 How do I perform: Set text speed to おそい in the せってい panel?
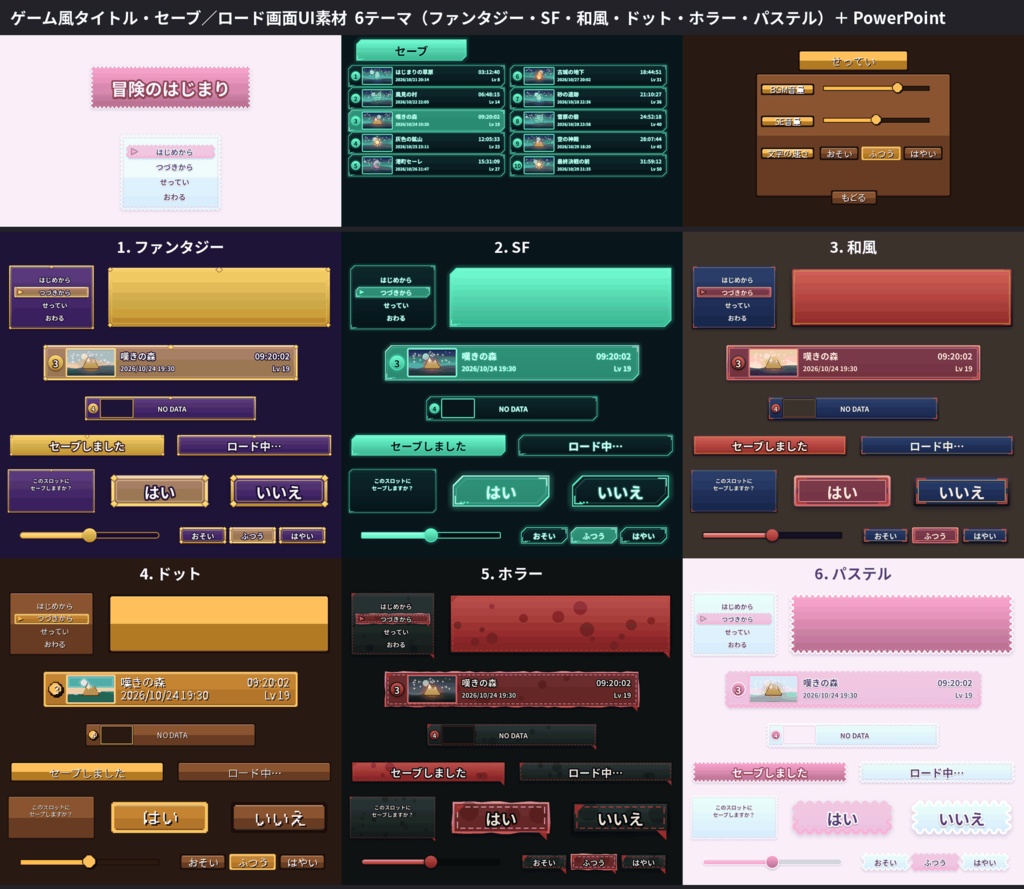[839, 154]
